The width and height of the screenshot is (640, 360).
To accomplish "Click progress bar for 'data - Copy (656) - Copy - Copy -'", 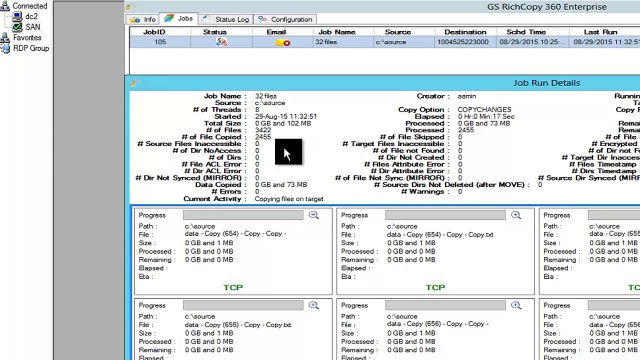I will tap(445, 305).
